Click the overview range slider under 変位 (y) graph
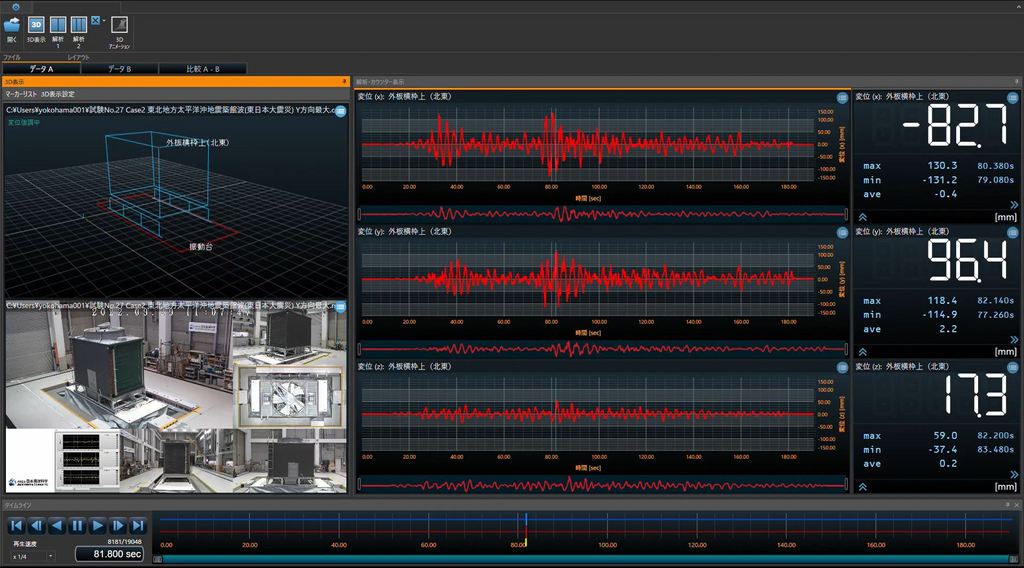 tap(603, 349)
